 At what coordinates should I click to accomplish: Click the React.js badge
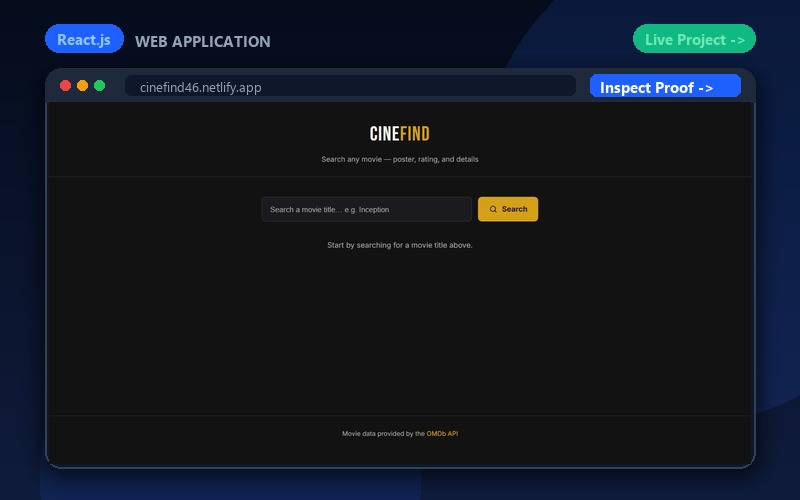84,39
